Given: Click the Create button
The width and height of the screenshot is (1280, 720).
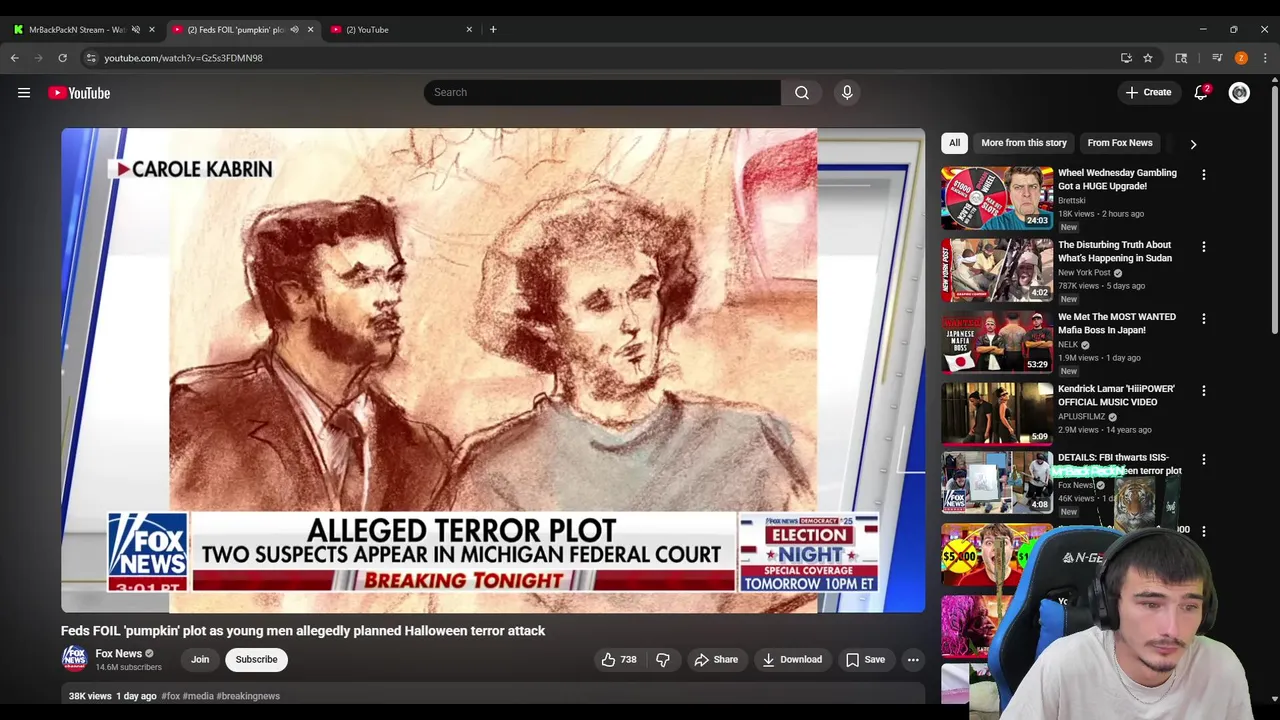Looking at the screenshot, I should (x=1147, y=92).
